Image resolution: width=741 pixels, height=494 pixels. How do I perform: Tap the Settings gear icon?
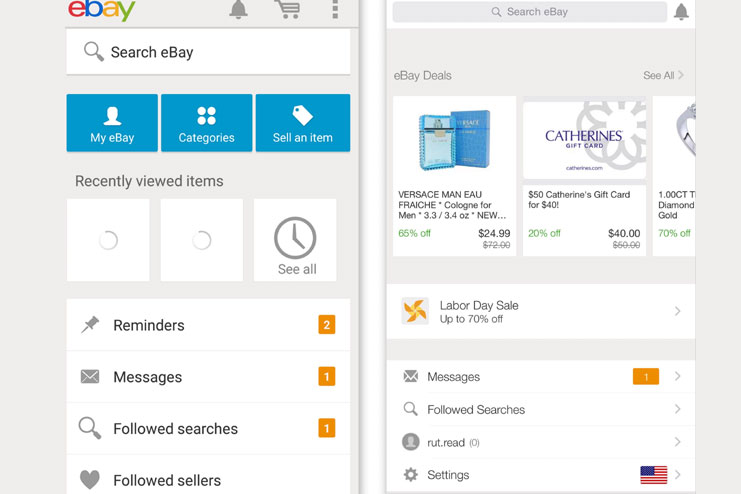pyautogui.click(x=411, y=475)
